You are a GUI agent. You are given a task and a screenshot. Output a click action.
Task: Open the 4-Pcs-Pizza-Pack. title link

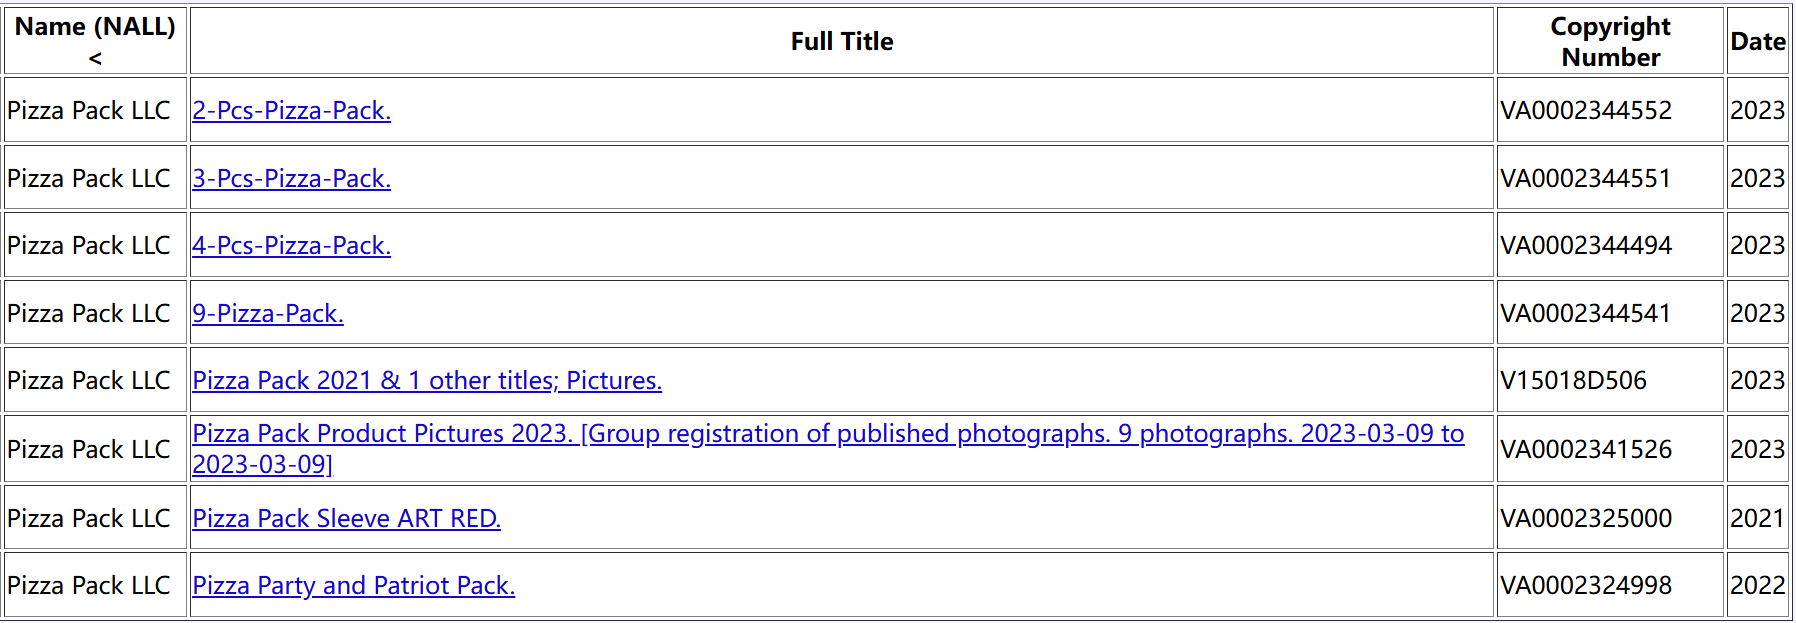[291, 245]
